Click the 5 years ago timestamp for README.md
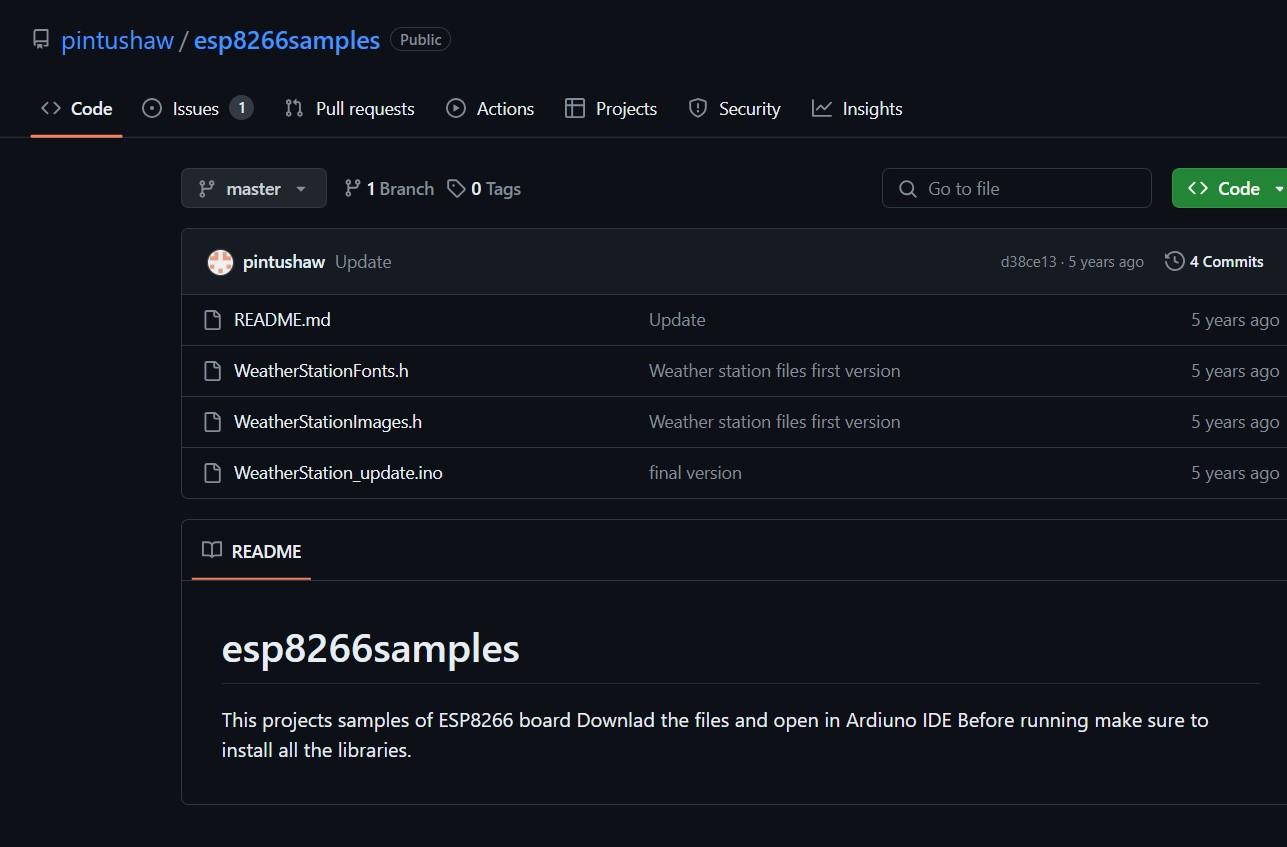Image resolution: width=1287 pixels, height=847 pixels. pyautogui.click(x=1235, y=320)
